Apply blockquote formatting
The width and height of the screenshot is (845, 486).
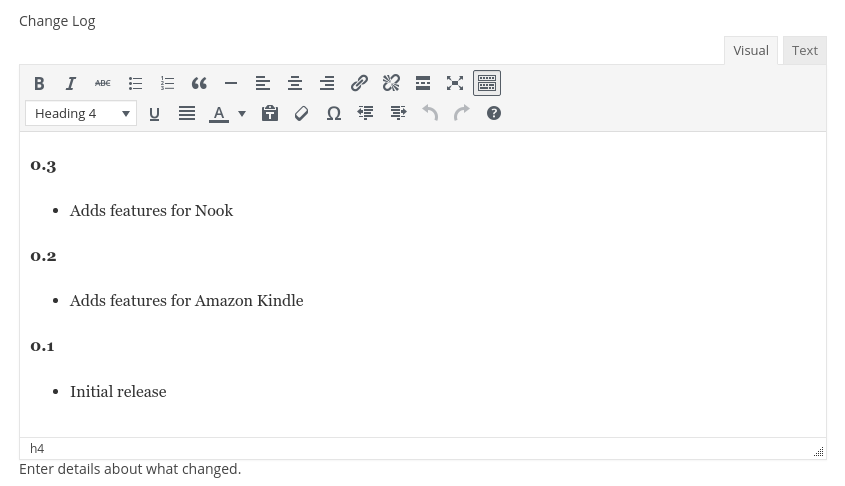point(199,83)
